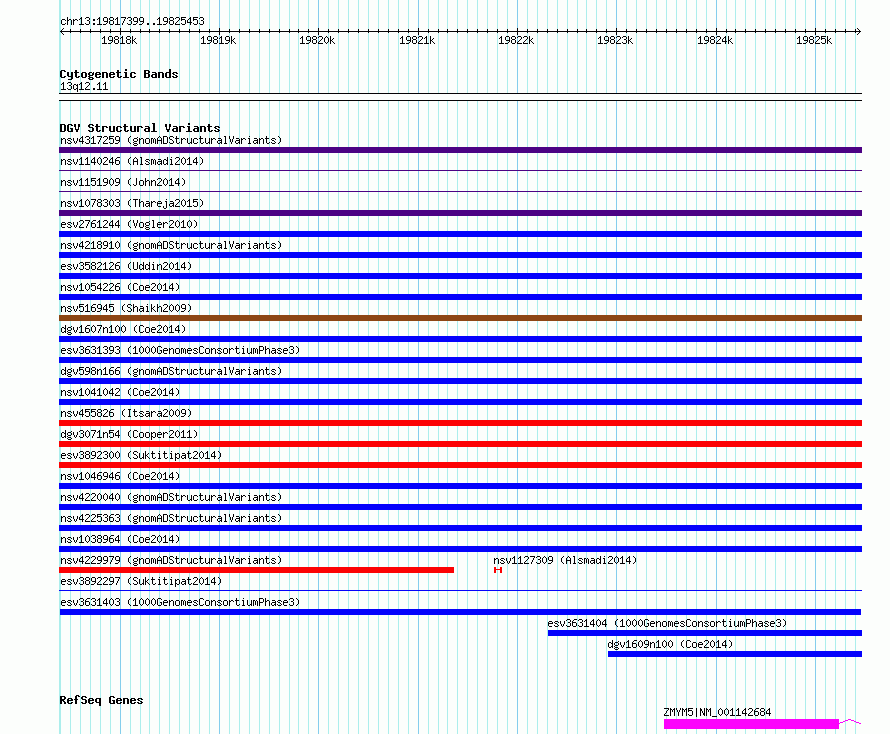Image resolution: width=890 pixels, height=734 pixels.
Task: Open esv3631403 1000GenomesConsortiumPhase3 label
Action: tap(180, 602)
